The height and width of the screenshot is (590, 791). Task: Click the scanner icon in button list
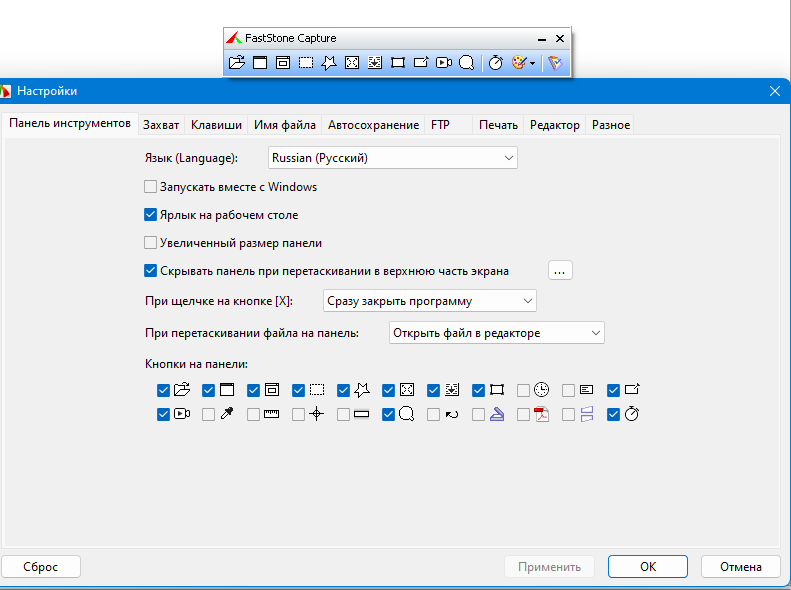497,414
